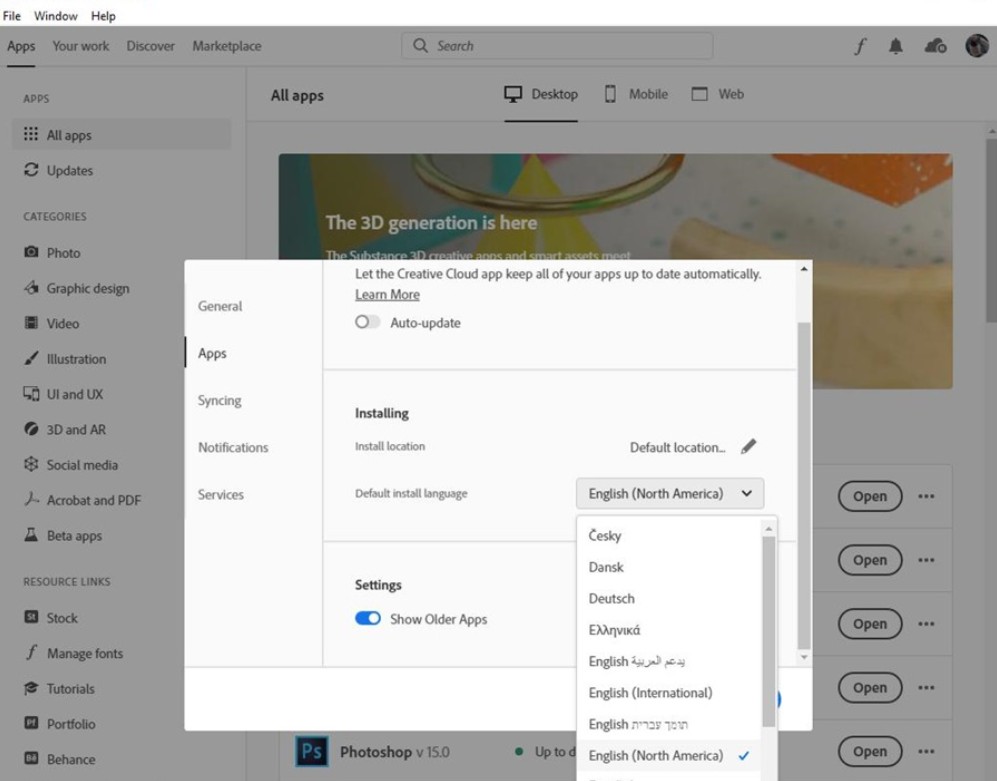Image resolution: width=997 pixels, height=781 pixels.
Task: Click the search magnifier icon
Action: 420,46
